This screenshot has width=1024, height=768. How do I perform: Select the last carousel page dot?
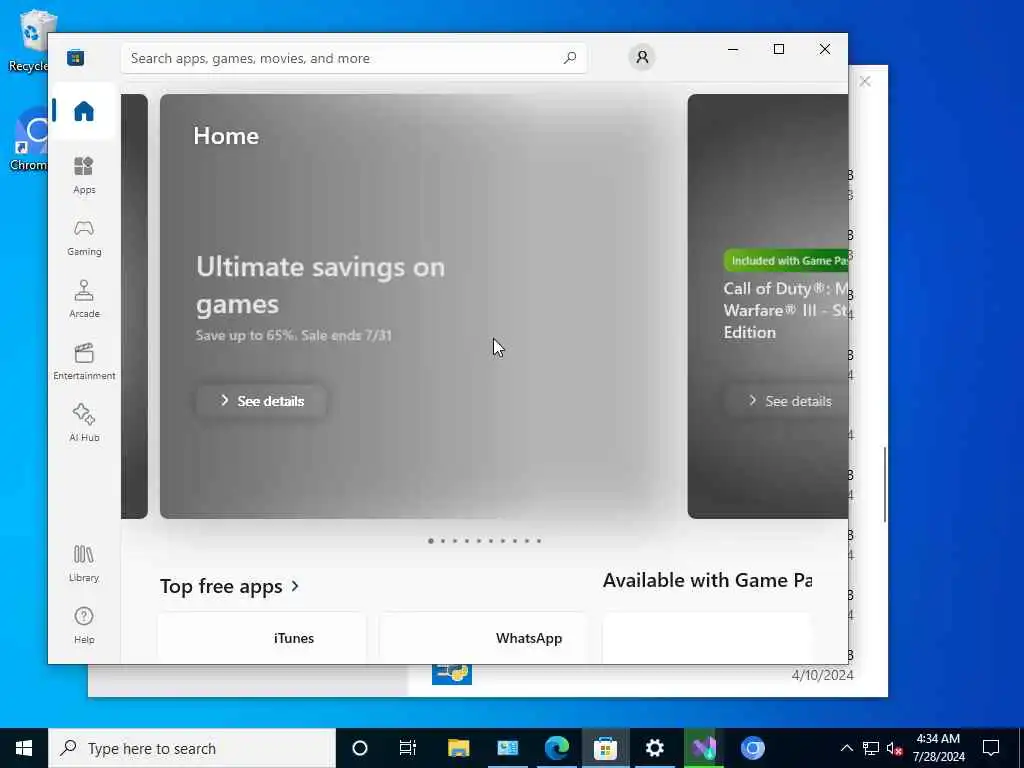pos(539,541)
